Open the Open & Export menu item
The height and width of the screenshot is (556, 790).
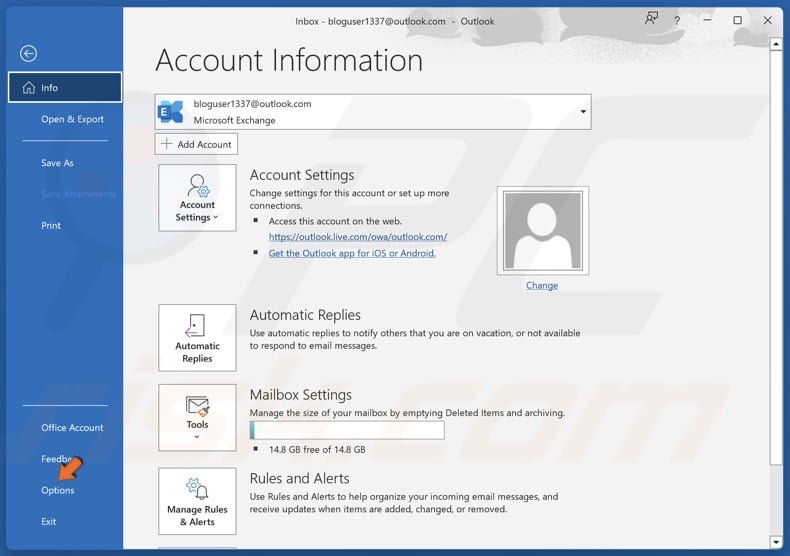pos(72,119)
